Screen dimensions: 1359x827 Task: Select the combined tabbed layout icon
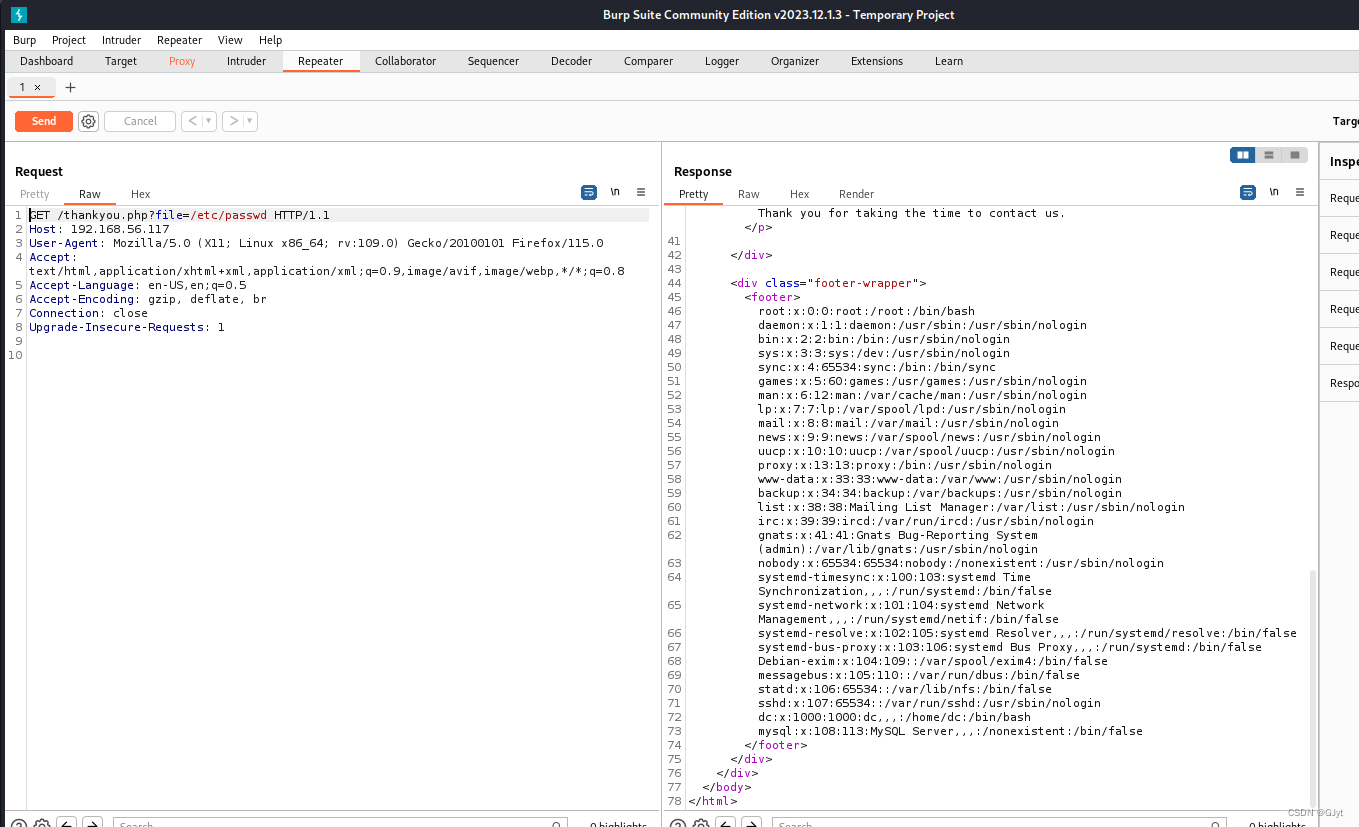point(1295,155)
